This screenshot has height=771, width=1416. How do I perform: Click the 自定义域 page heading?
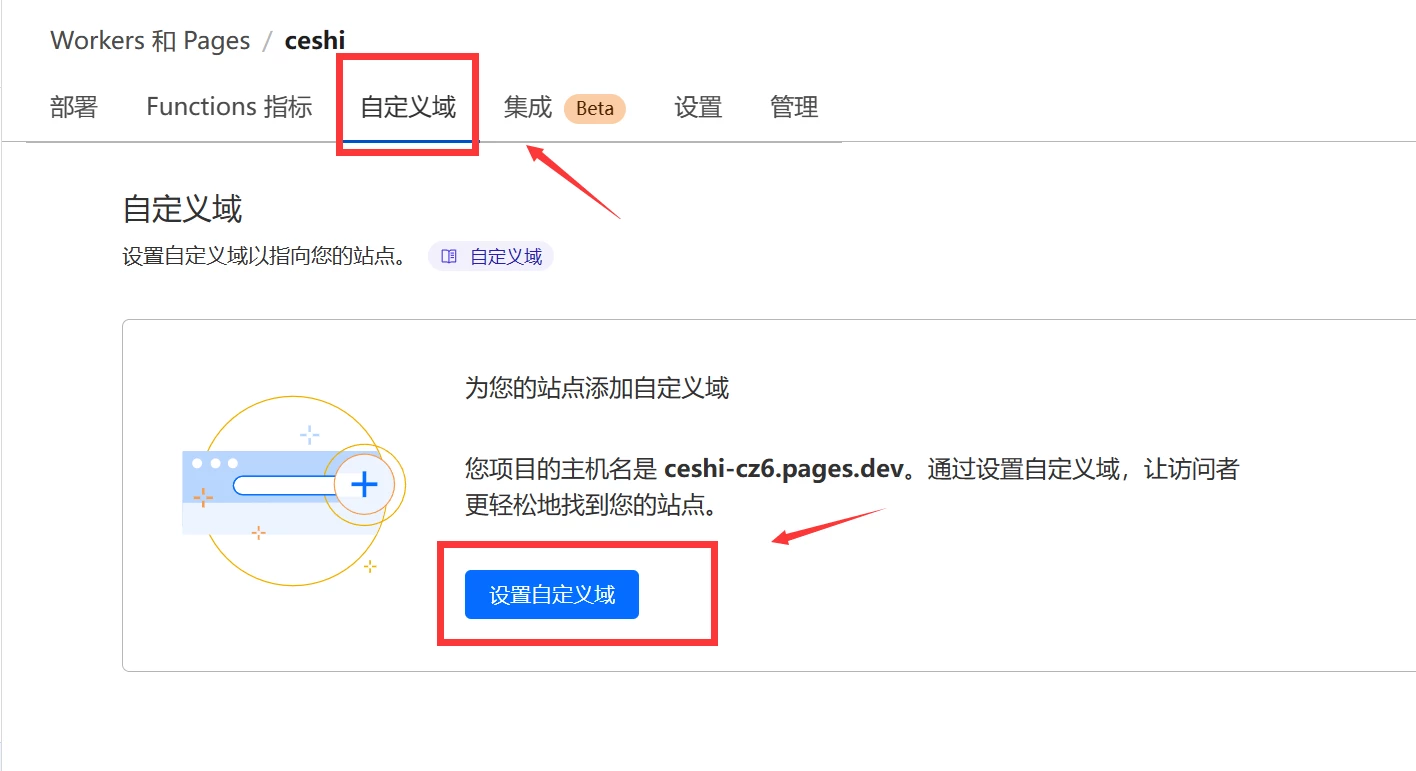click(x=182, y=210)
